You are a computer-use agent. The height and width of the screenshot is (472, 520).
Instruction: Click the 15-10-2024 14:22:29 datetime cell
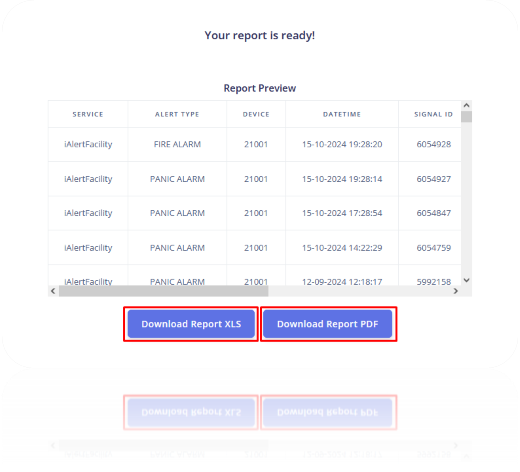[342, 248]
